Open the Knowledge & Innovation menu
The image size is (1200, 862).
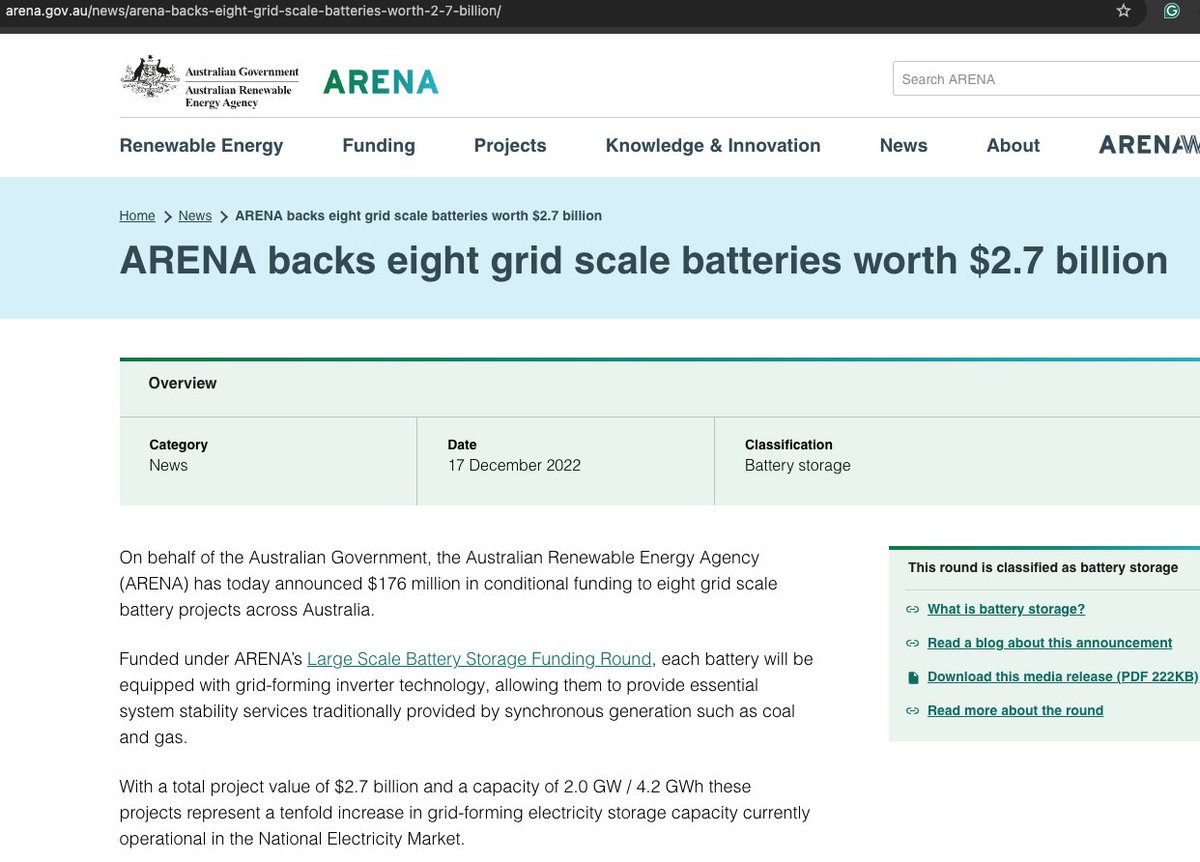713,145
